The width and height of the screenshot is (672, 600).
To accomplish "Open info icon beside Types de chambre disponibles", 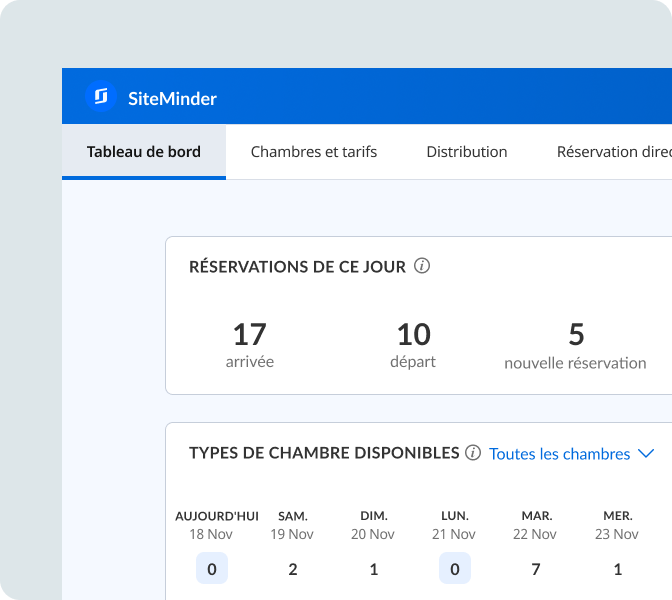I will 473,453.
